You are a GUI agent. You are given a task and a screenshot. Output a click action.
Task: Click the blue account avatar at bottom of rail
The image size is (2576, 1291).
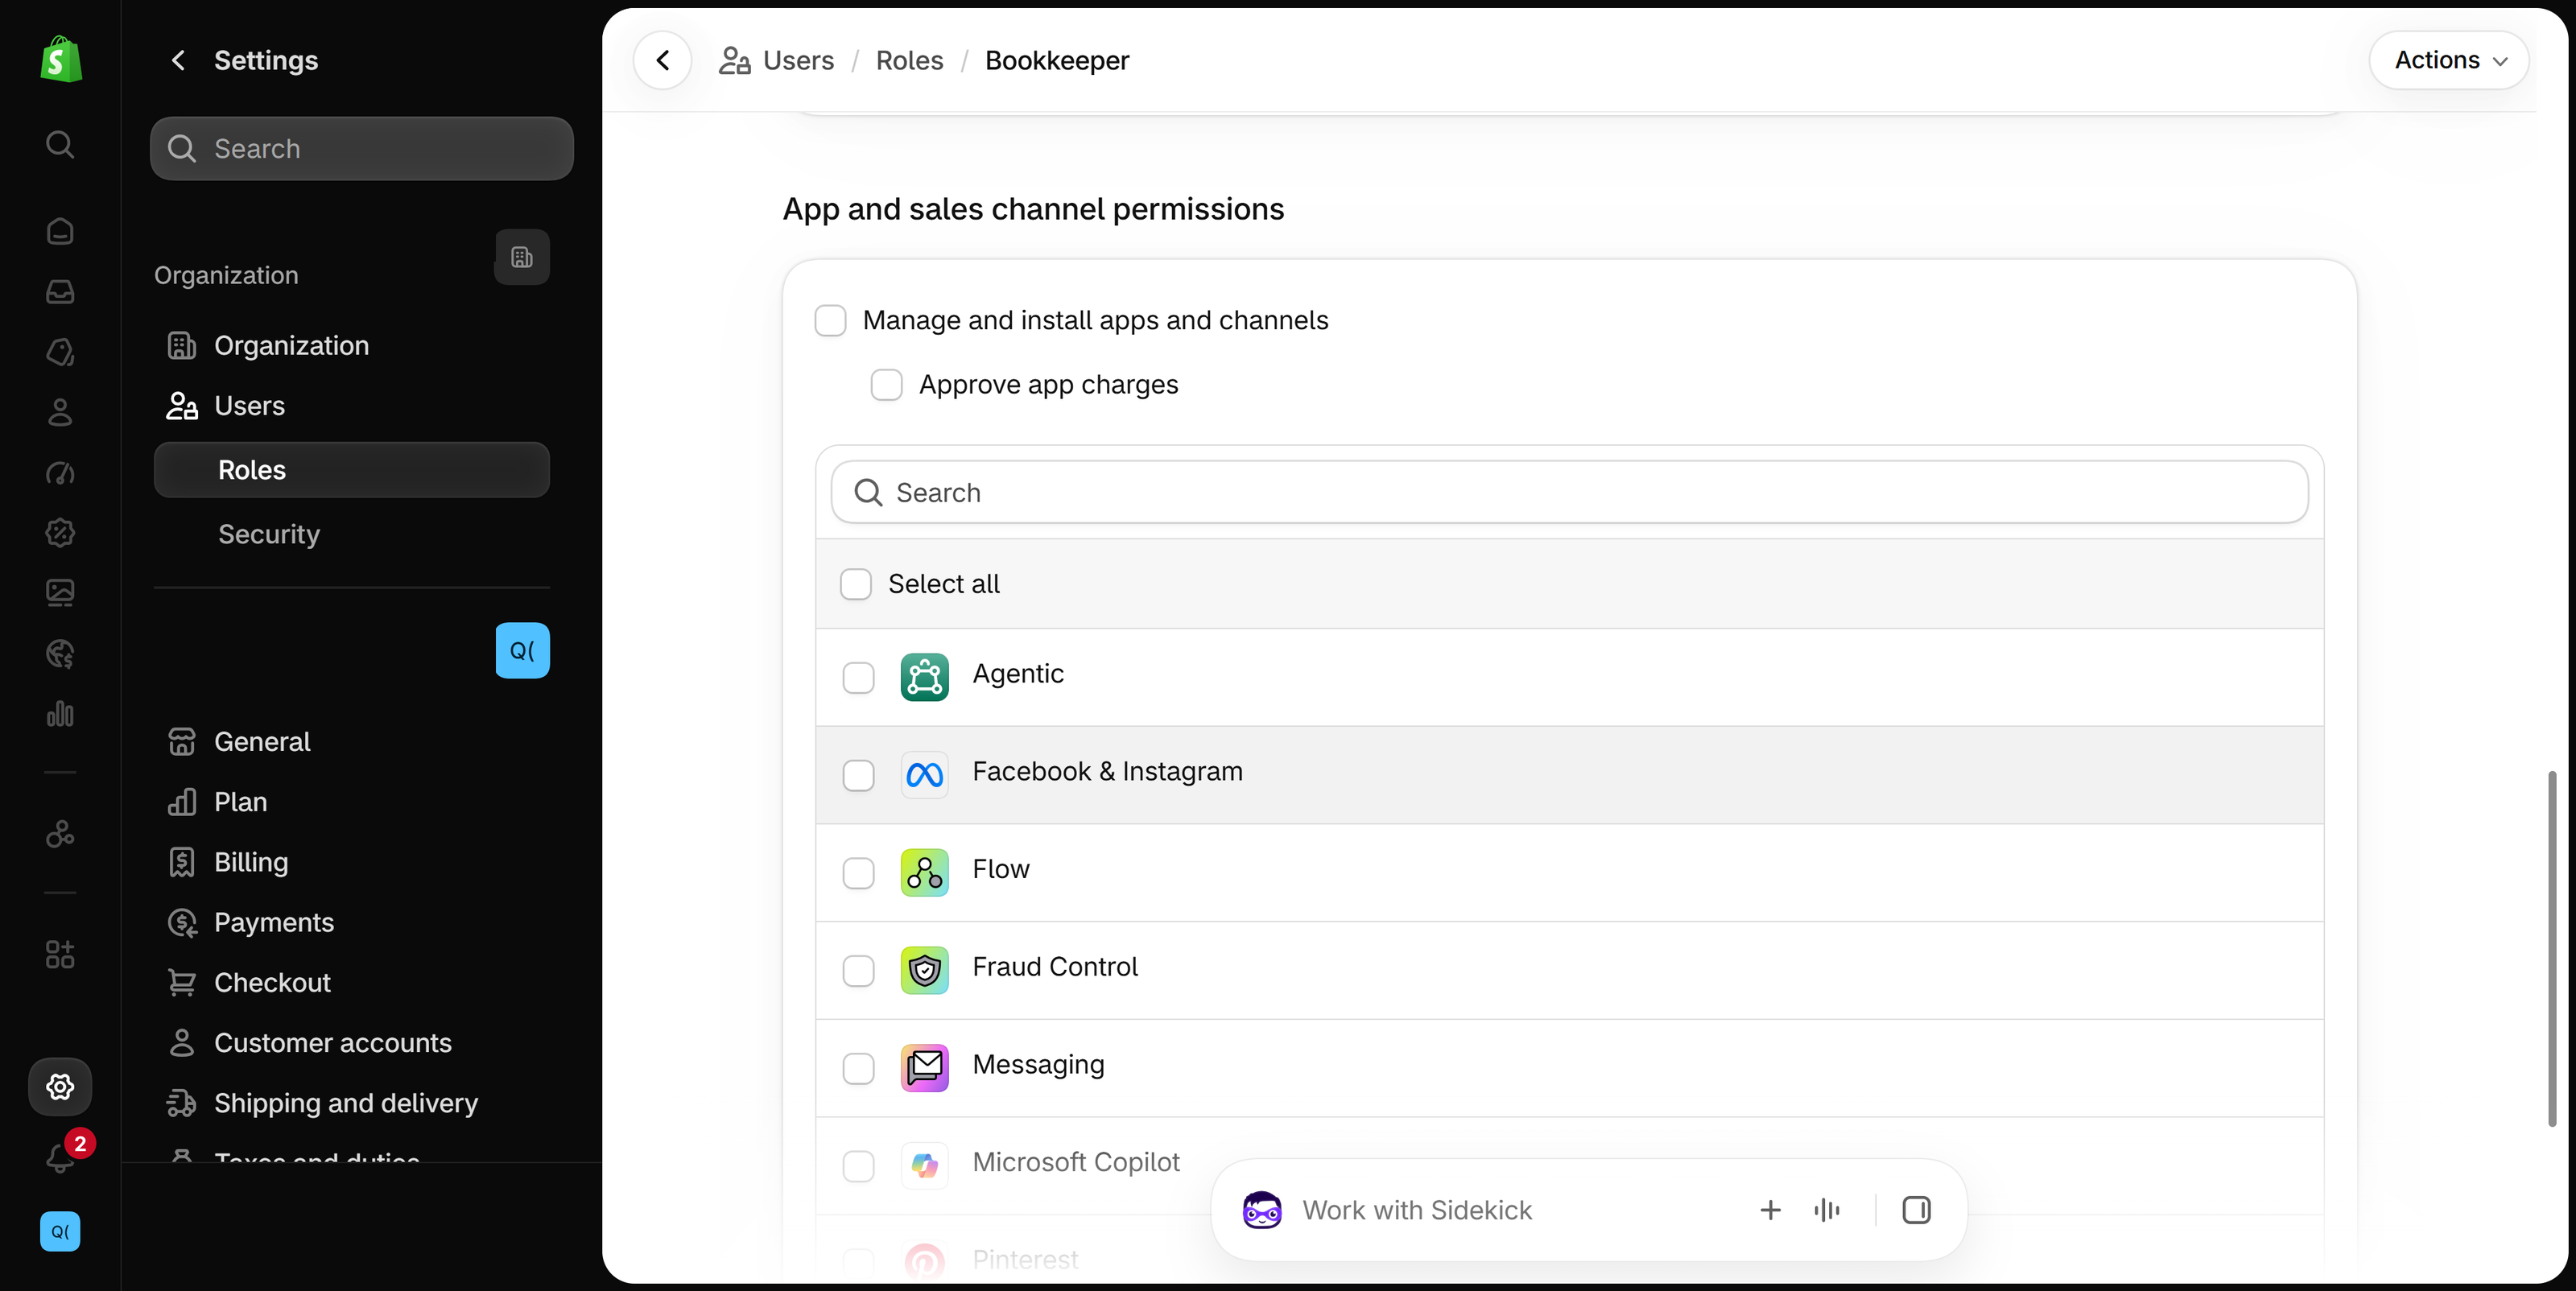click(x=60, y=1231)
